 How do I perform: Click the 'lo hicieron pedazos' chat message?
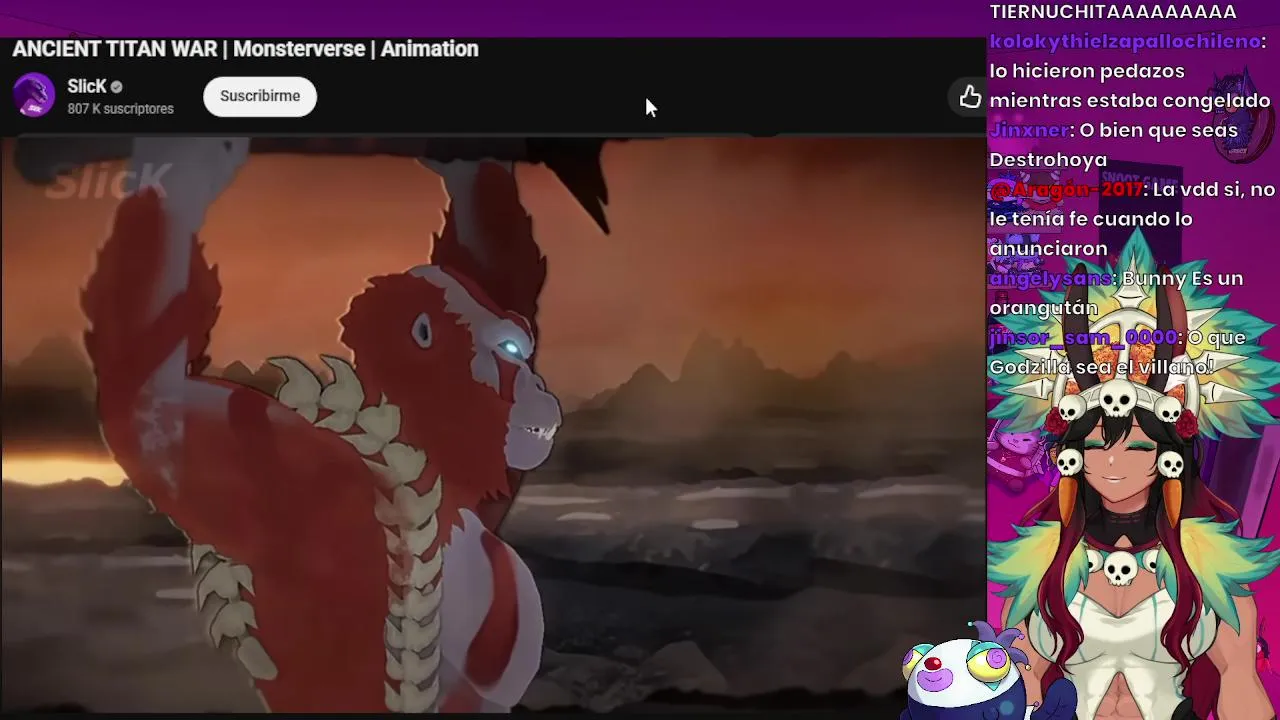point(1130,86)
